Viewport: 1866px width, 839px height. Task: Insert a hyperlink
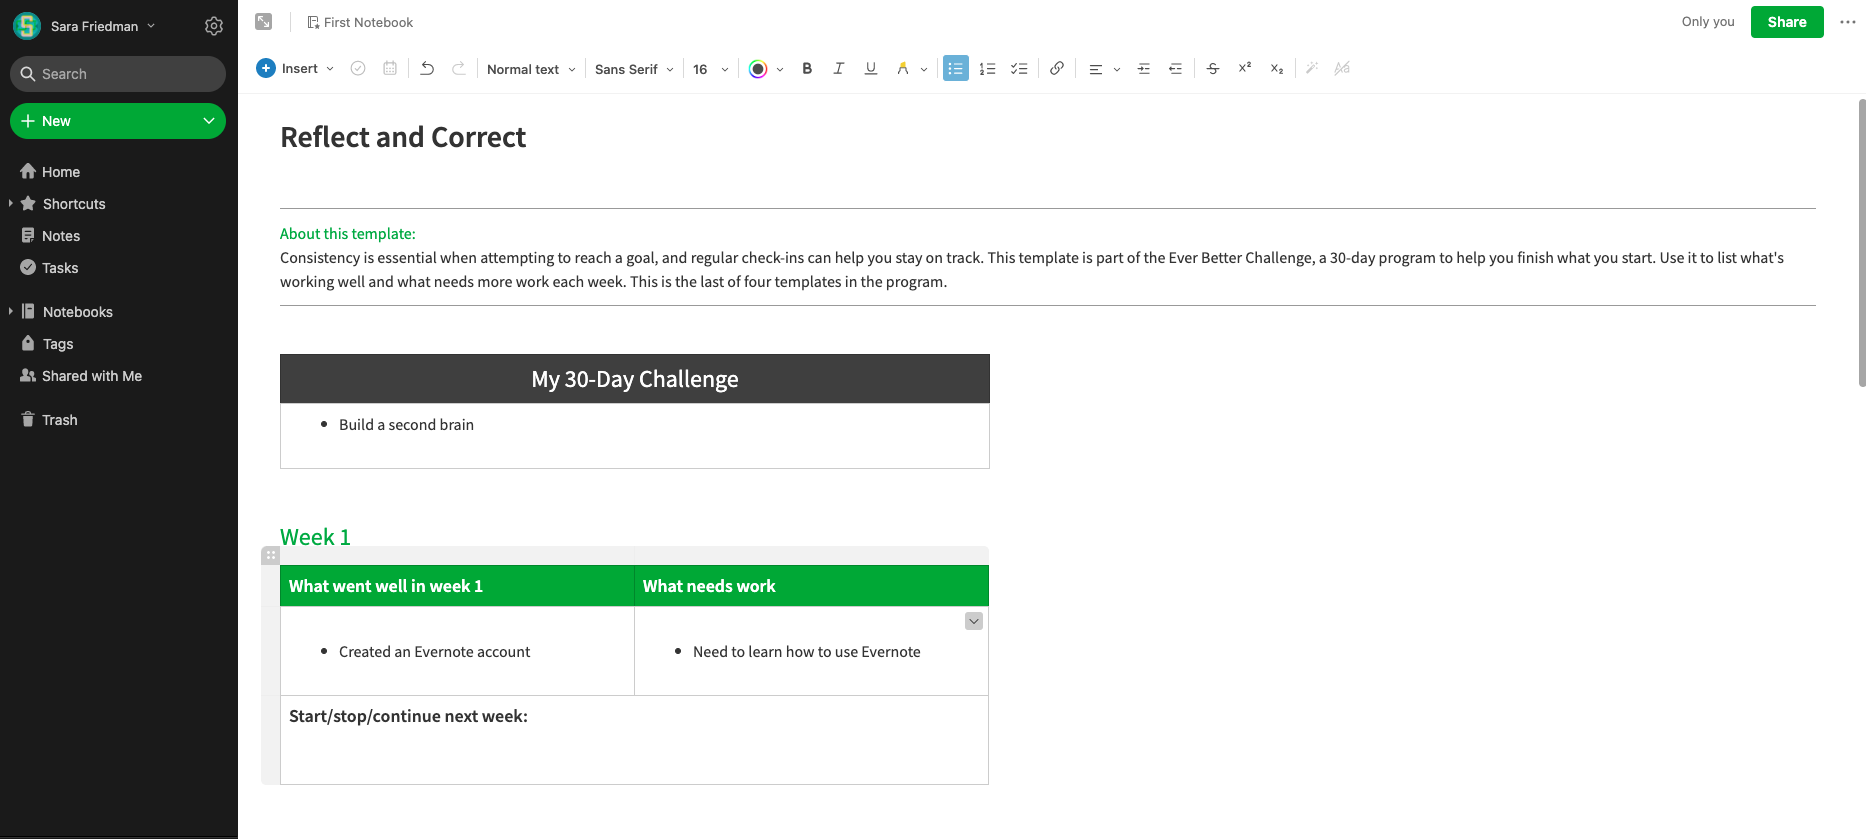[1057, 68]
